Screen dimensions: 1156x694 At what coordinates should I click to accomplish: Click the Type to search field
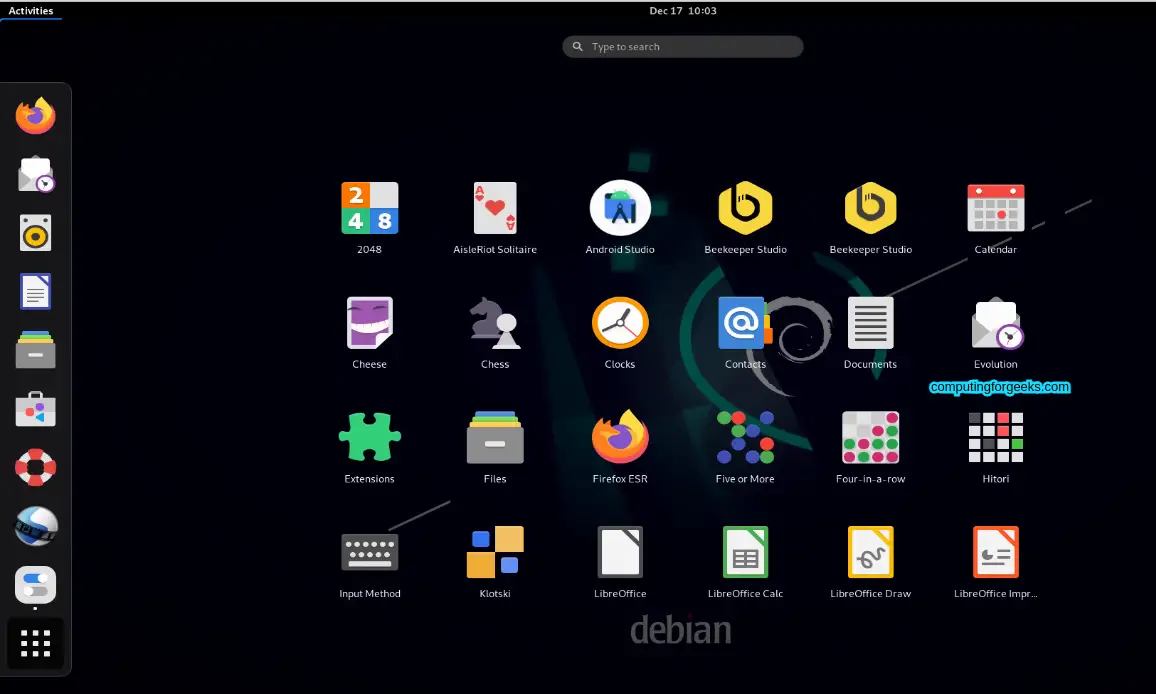(x=683, y=46)
